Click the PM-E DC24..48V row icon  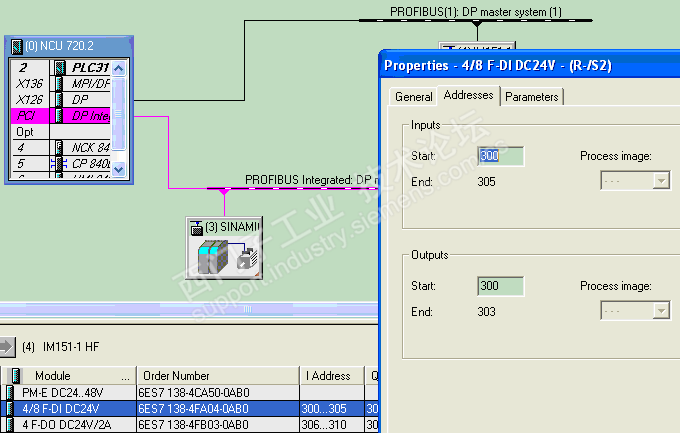[10, 393]
